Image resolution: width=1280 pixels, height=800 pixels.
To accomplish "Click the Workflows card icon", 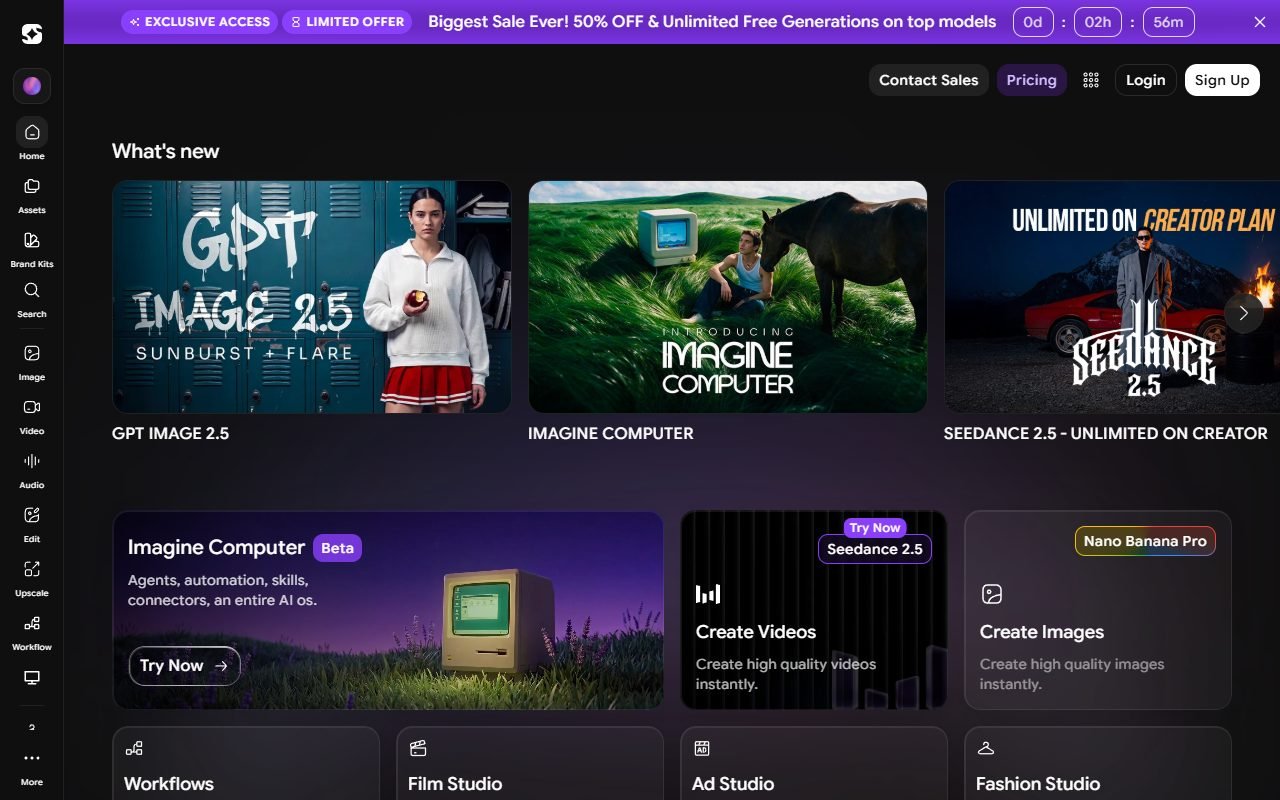I will (134, 748).
